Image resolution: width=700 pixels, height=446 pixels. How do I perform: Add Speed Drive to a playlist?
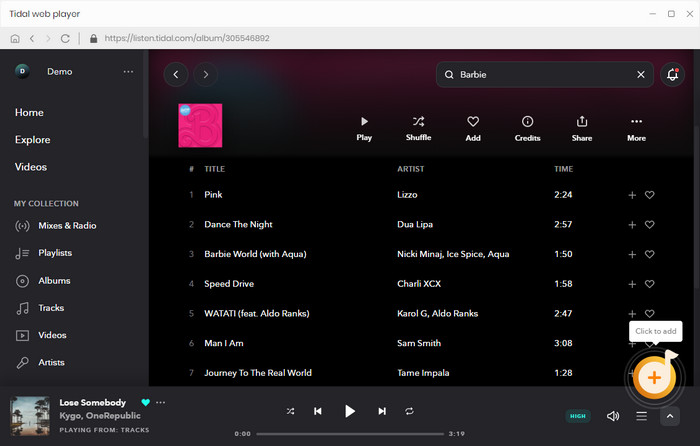632,284
